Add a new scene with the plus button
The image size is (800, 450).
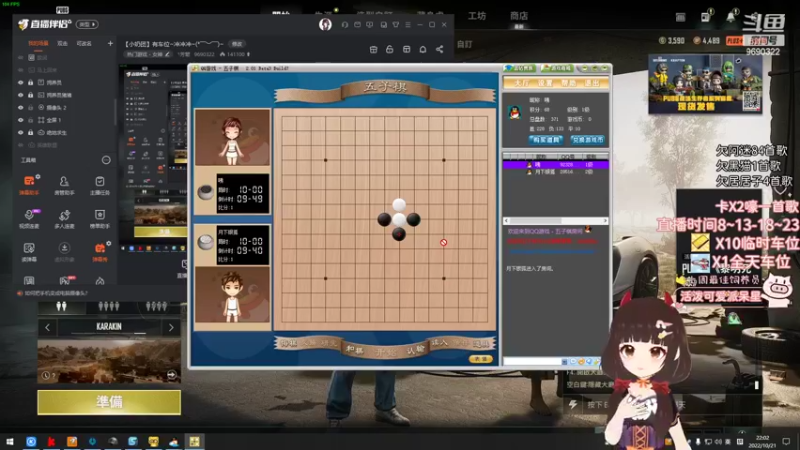click(x=110, y=43)
